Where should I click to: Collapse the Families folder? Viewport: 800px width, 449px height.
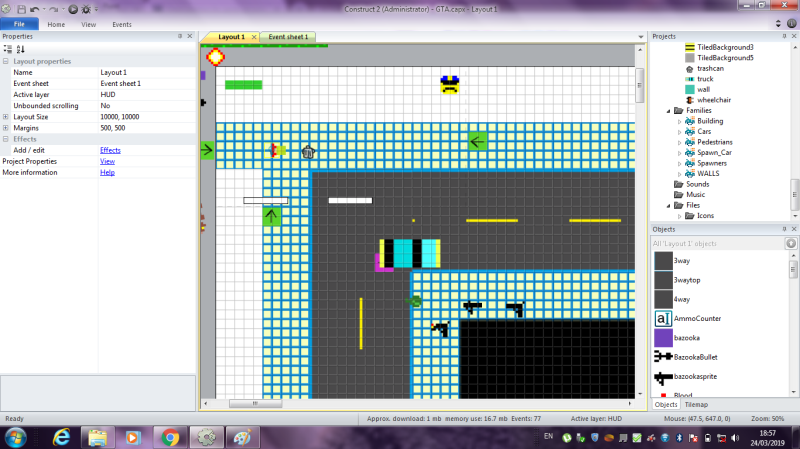[x=668, y=111]
